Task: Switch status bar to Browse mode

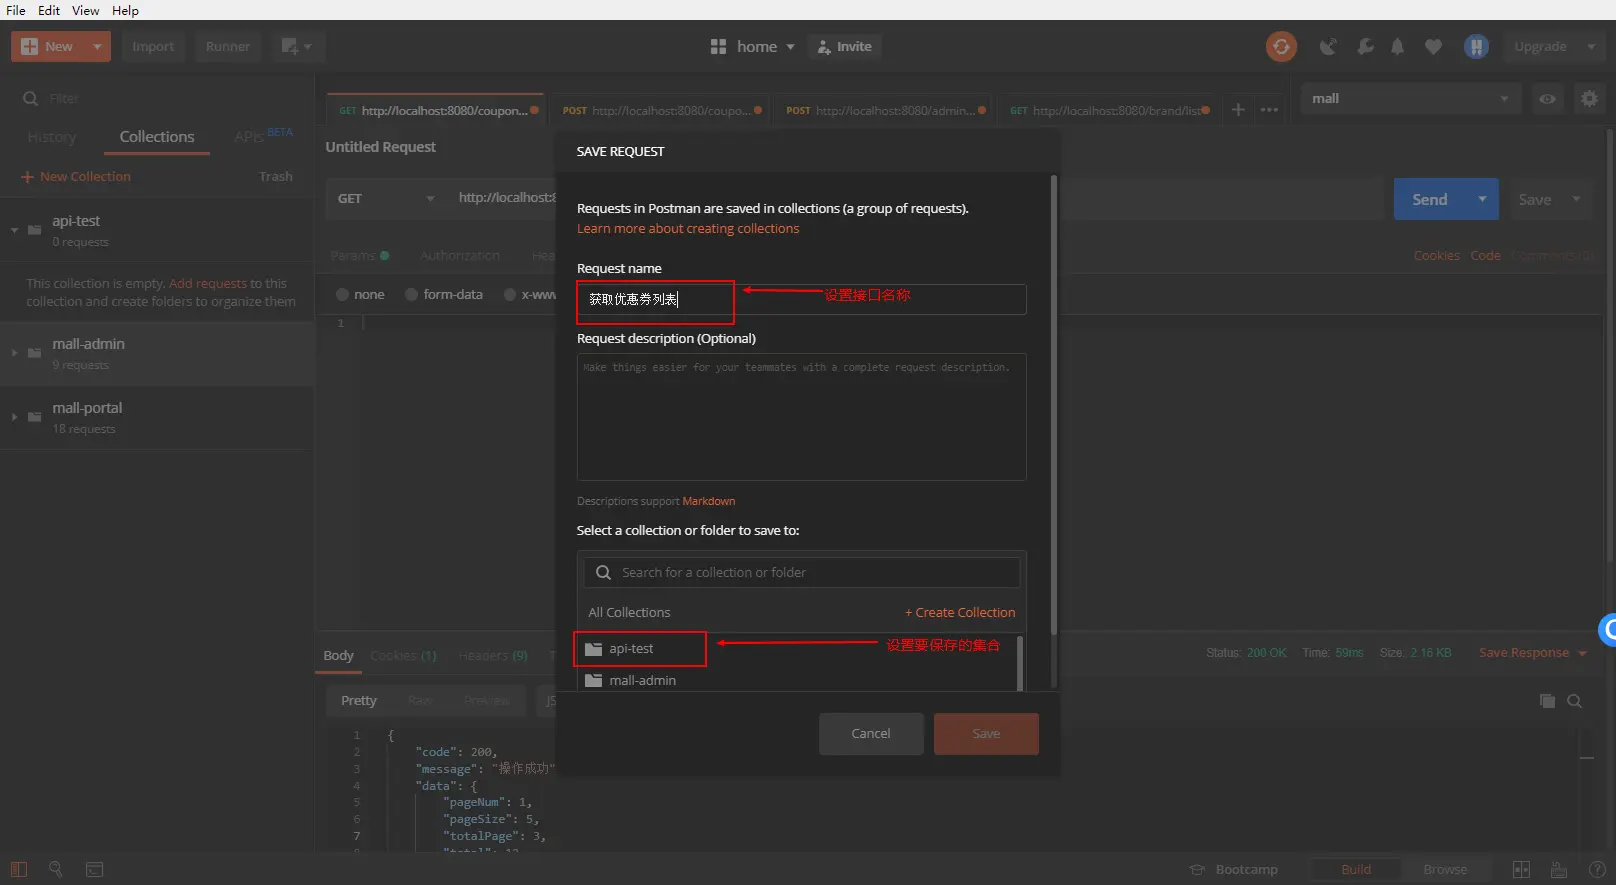Action: point(1445,869)
